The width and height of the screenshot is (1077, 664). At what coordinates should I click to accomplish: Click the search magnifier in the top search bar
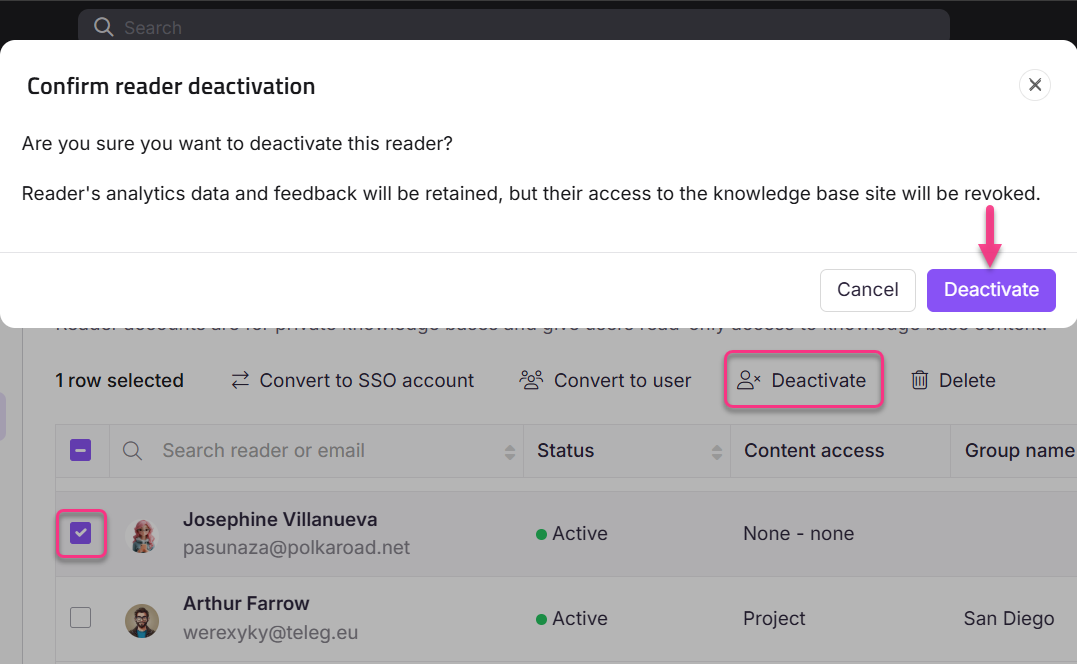(103, 27)
